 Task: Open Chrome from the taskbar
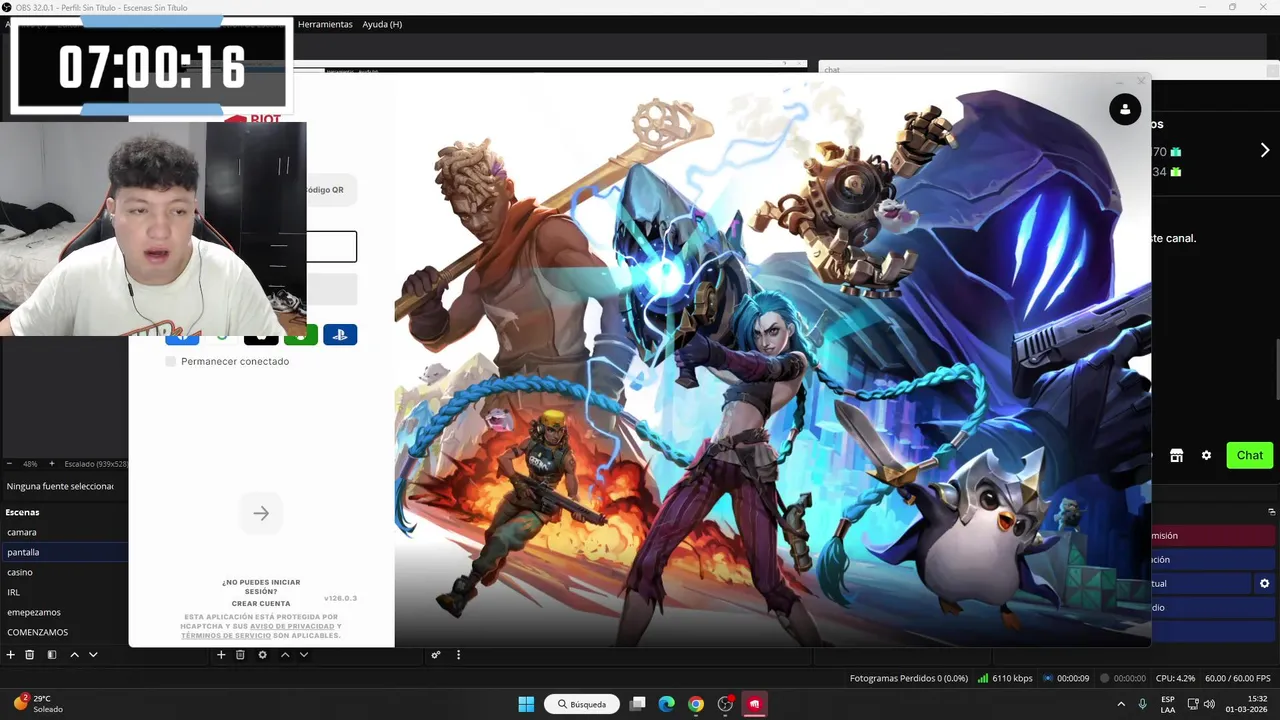click(x=696, y=704)
